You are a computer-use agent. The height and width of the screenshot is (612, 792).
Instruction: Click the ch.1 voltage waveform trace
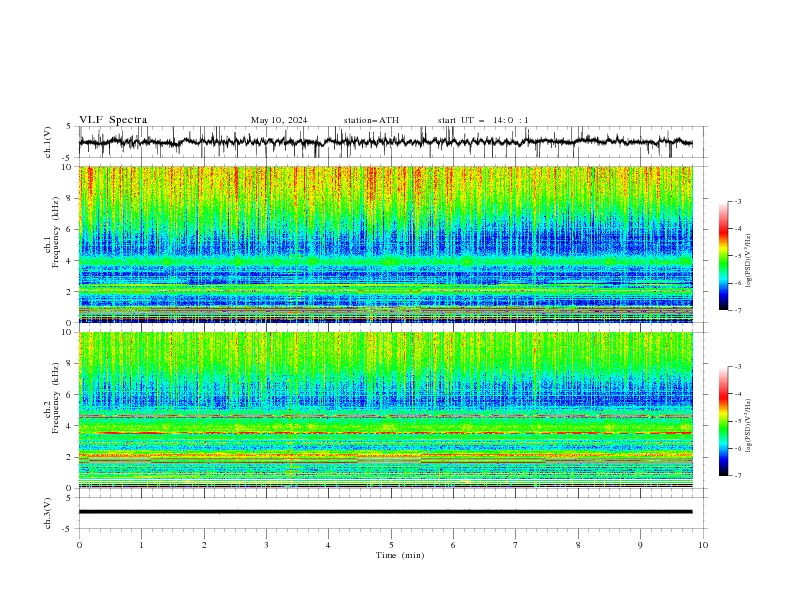click(x=385, y=142)
